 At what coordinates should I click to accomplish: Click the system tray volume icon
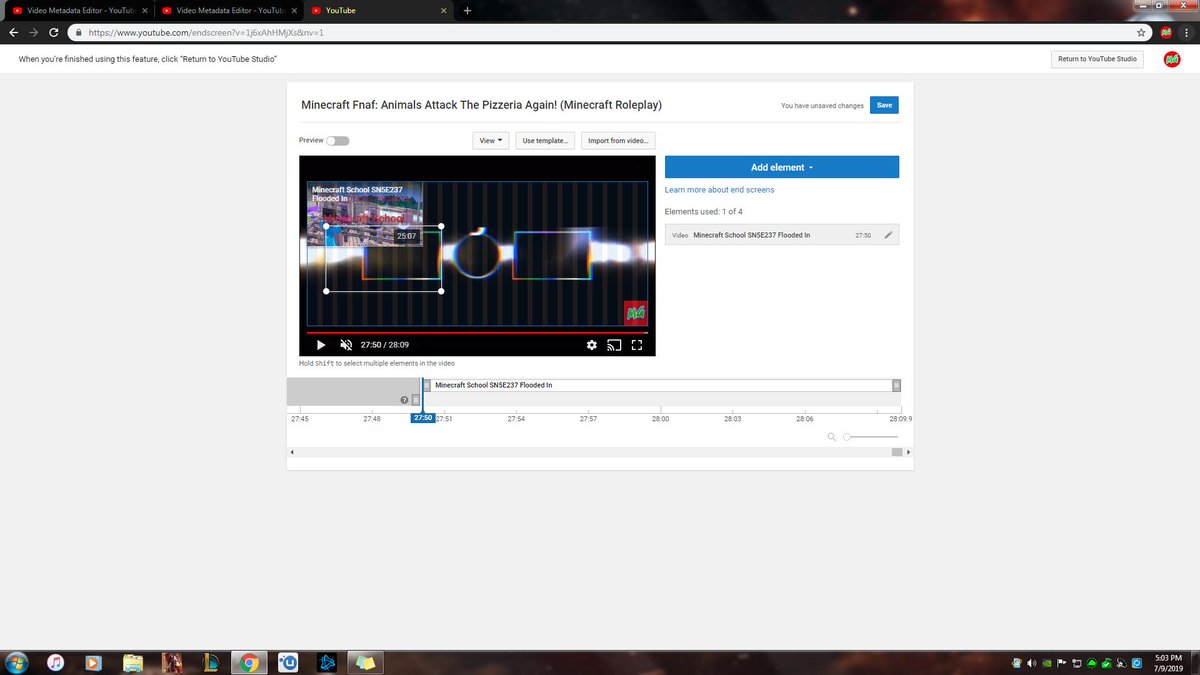1031,663
